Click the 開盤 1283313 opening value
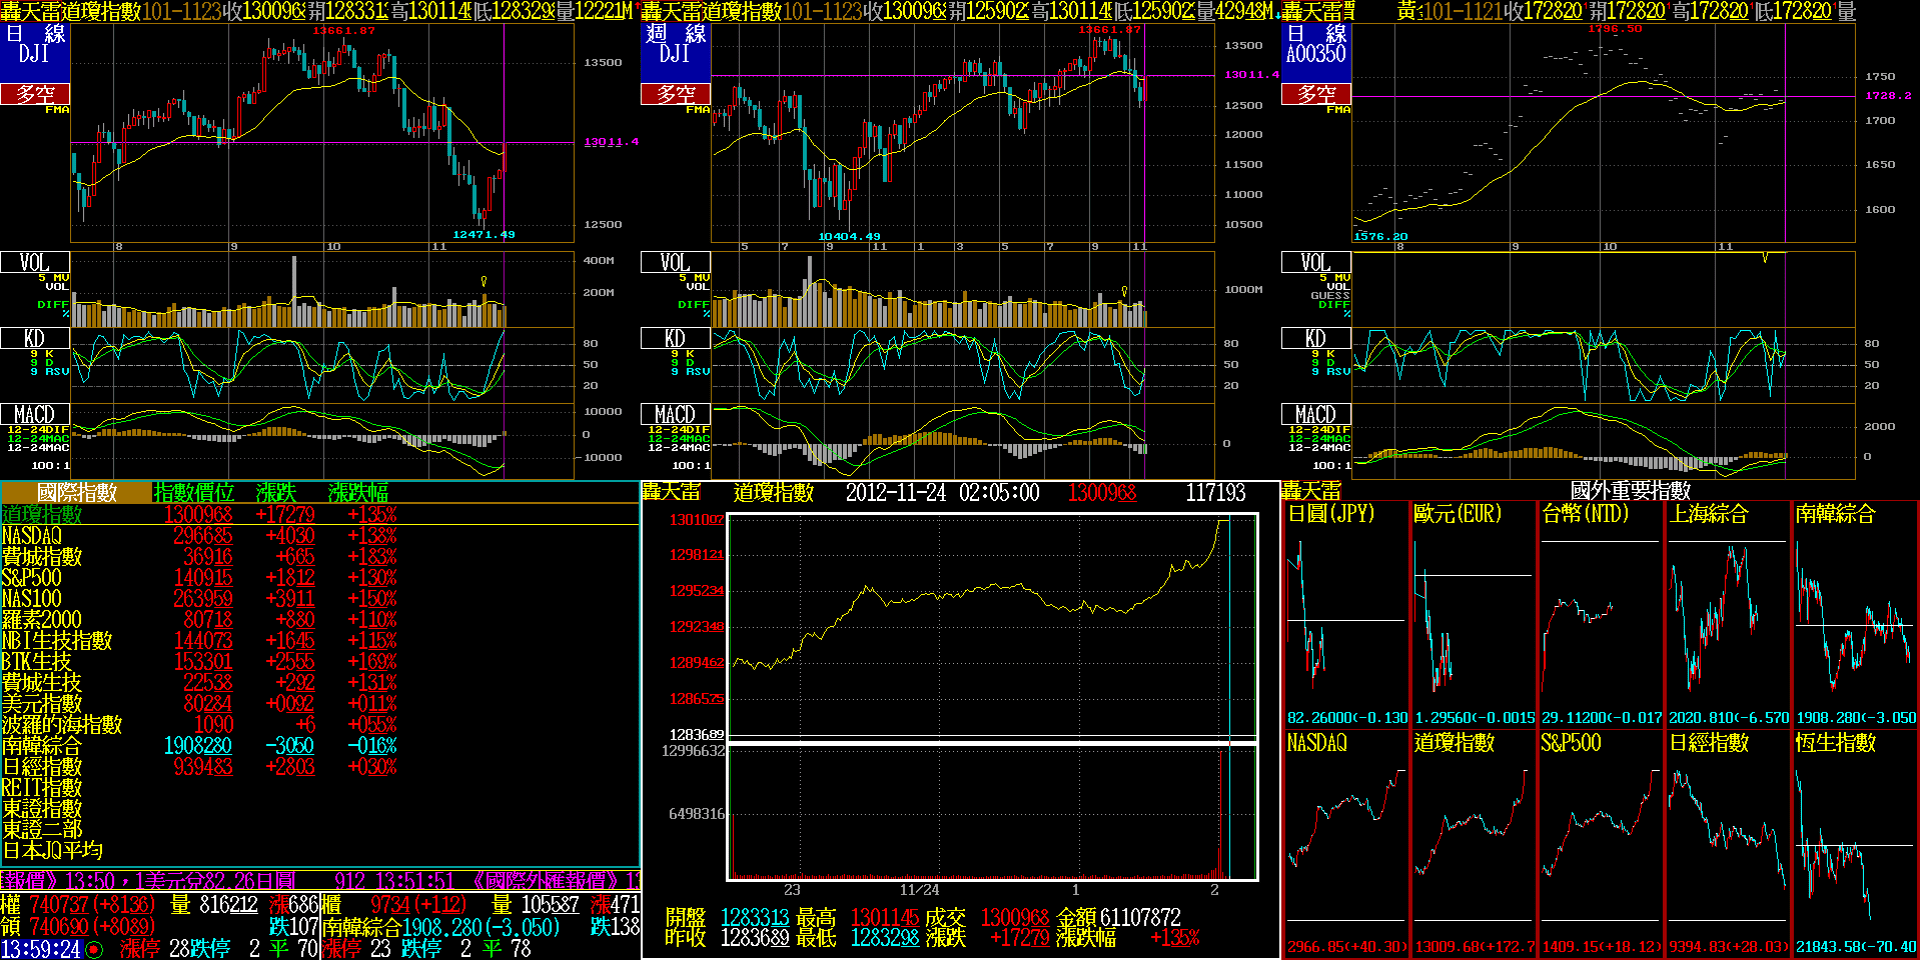1920x960 pixels. pyautogui.click(x=754, y=917)
